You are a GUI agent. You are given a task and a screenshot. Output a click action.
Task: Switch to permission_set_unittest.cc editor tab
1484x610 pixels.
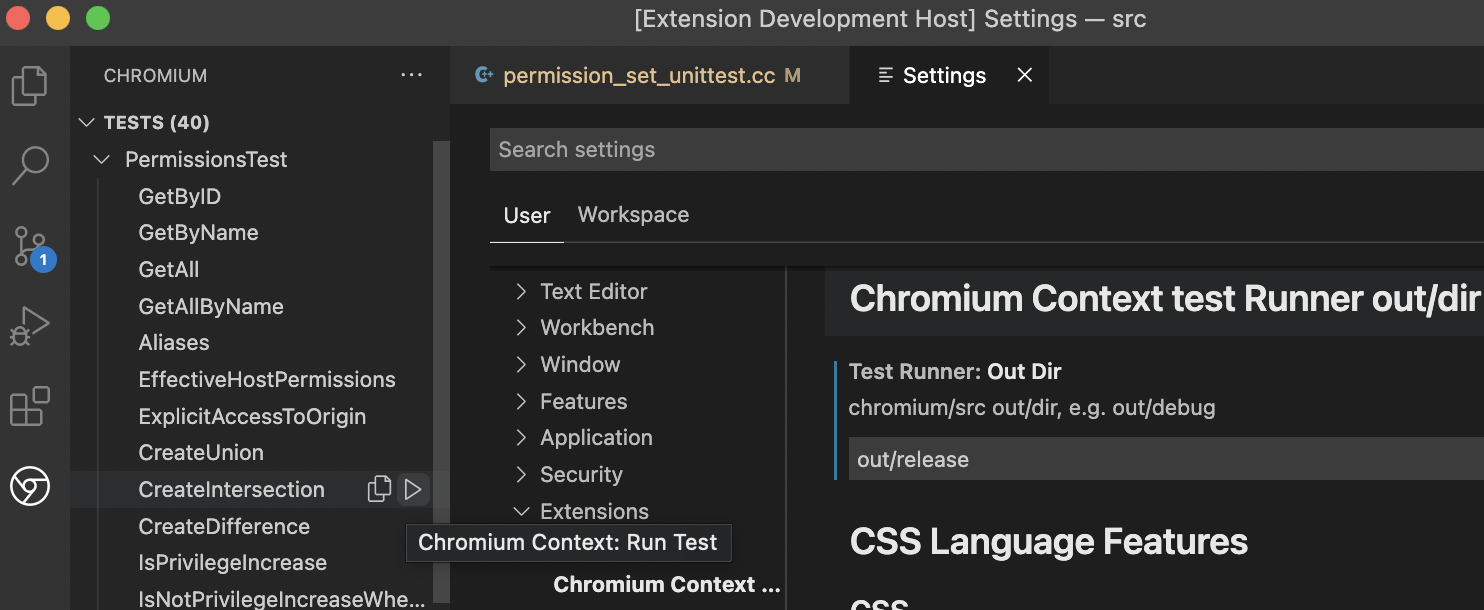[649, 75]
